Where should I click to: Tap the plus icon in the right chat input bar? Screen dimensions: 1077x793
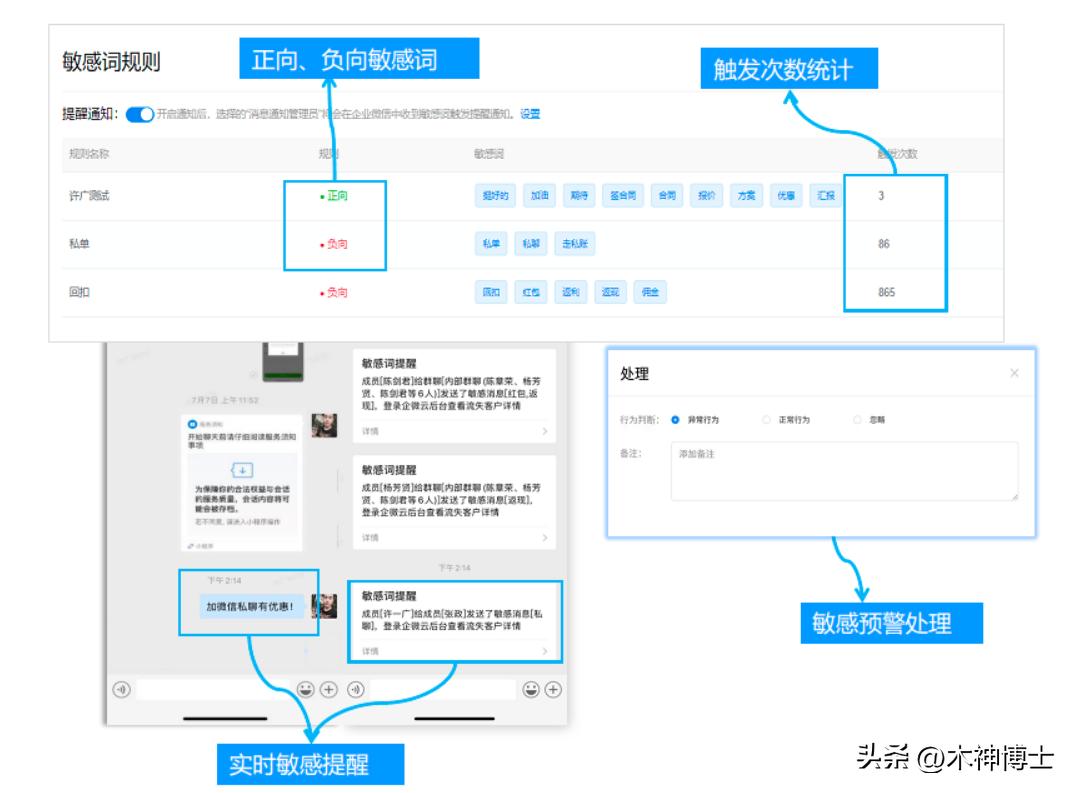553,690
